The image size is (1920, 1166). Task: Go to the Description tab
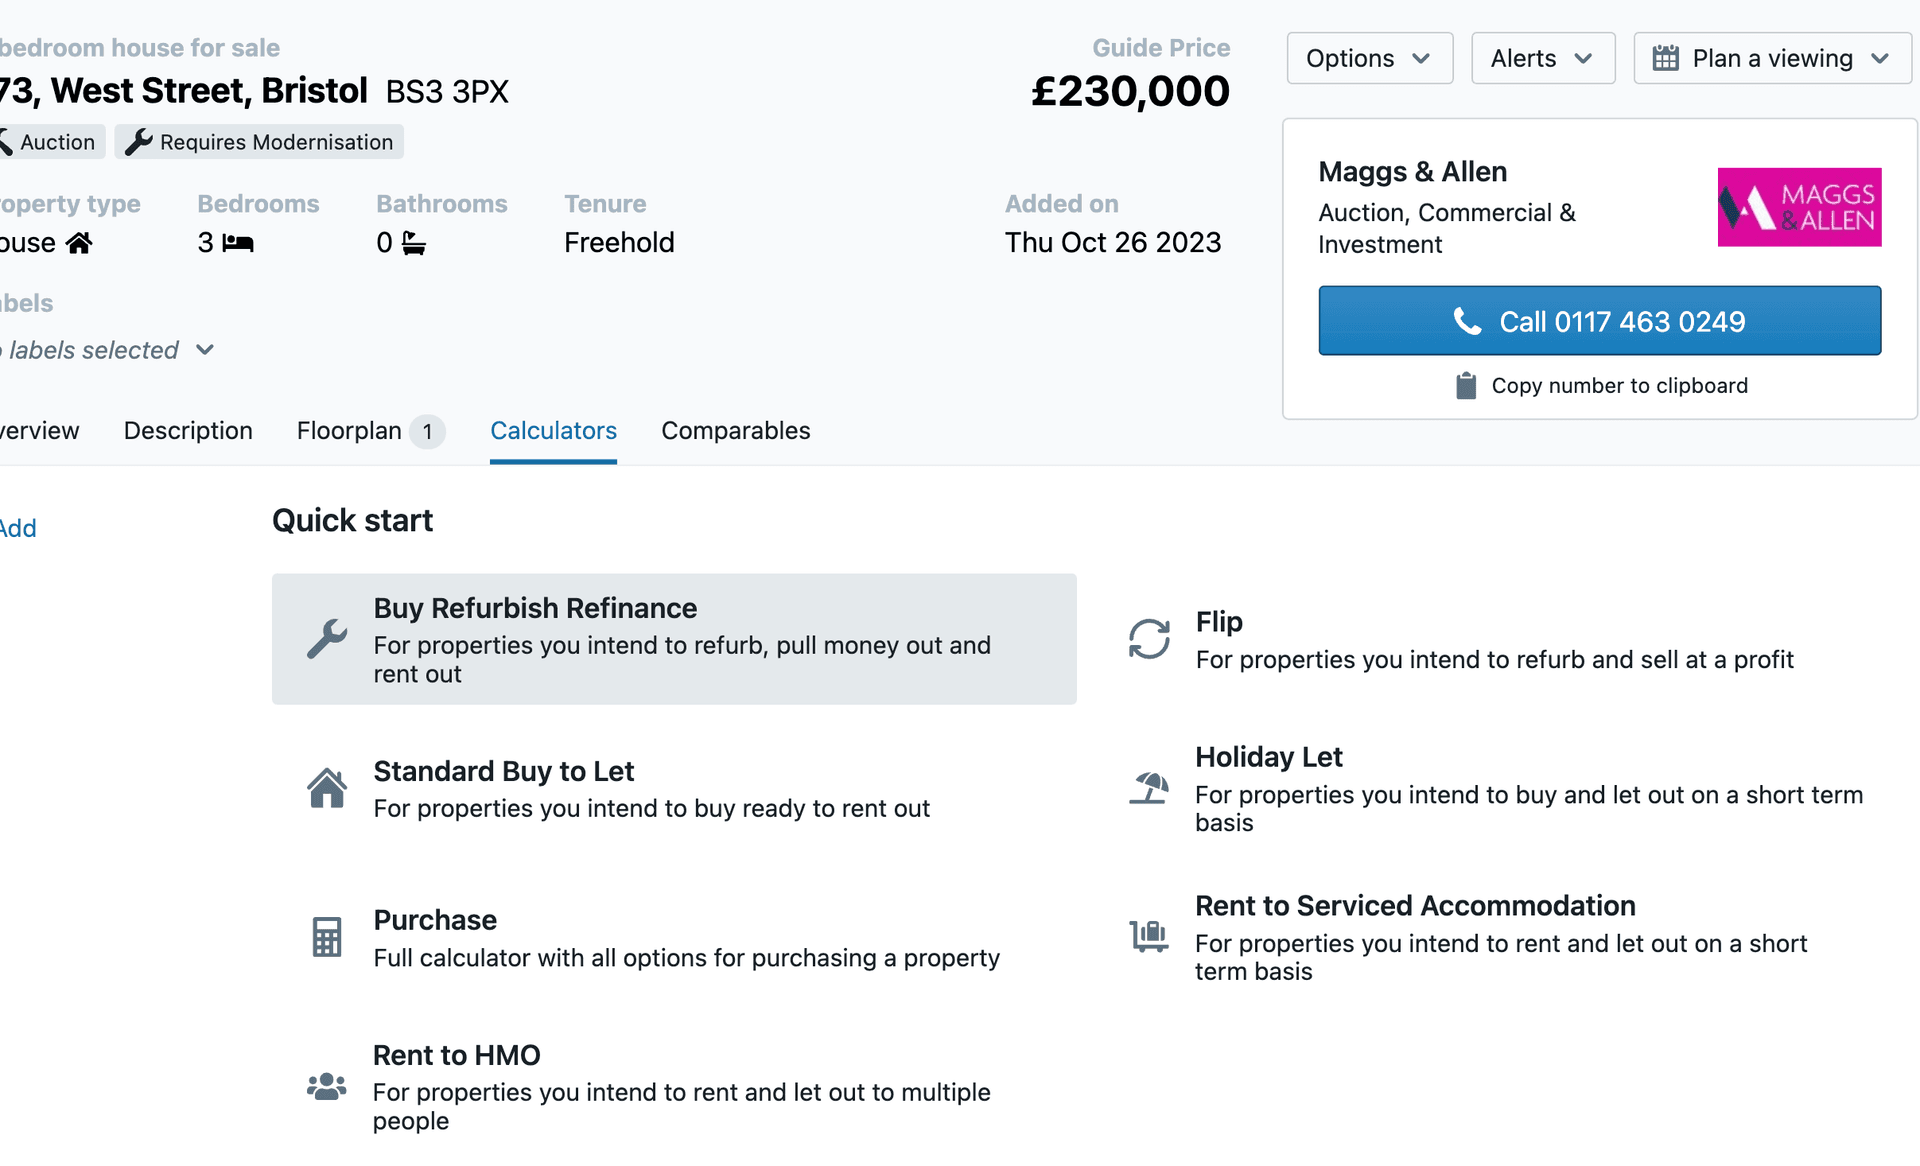(x=188, y=431)
